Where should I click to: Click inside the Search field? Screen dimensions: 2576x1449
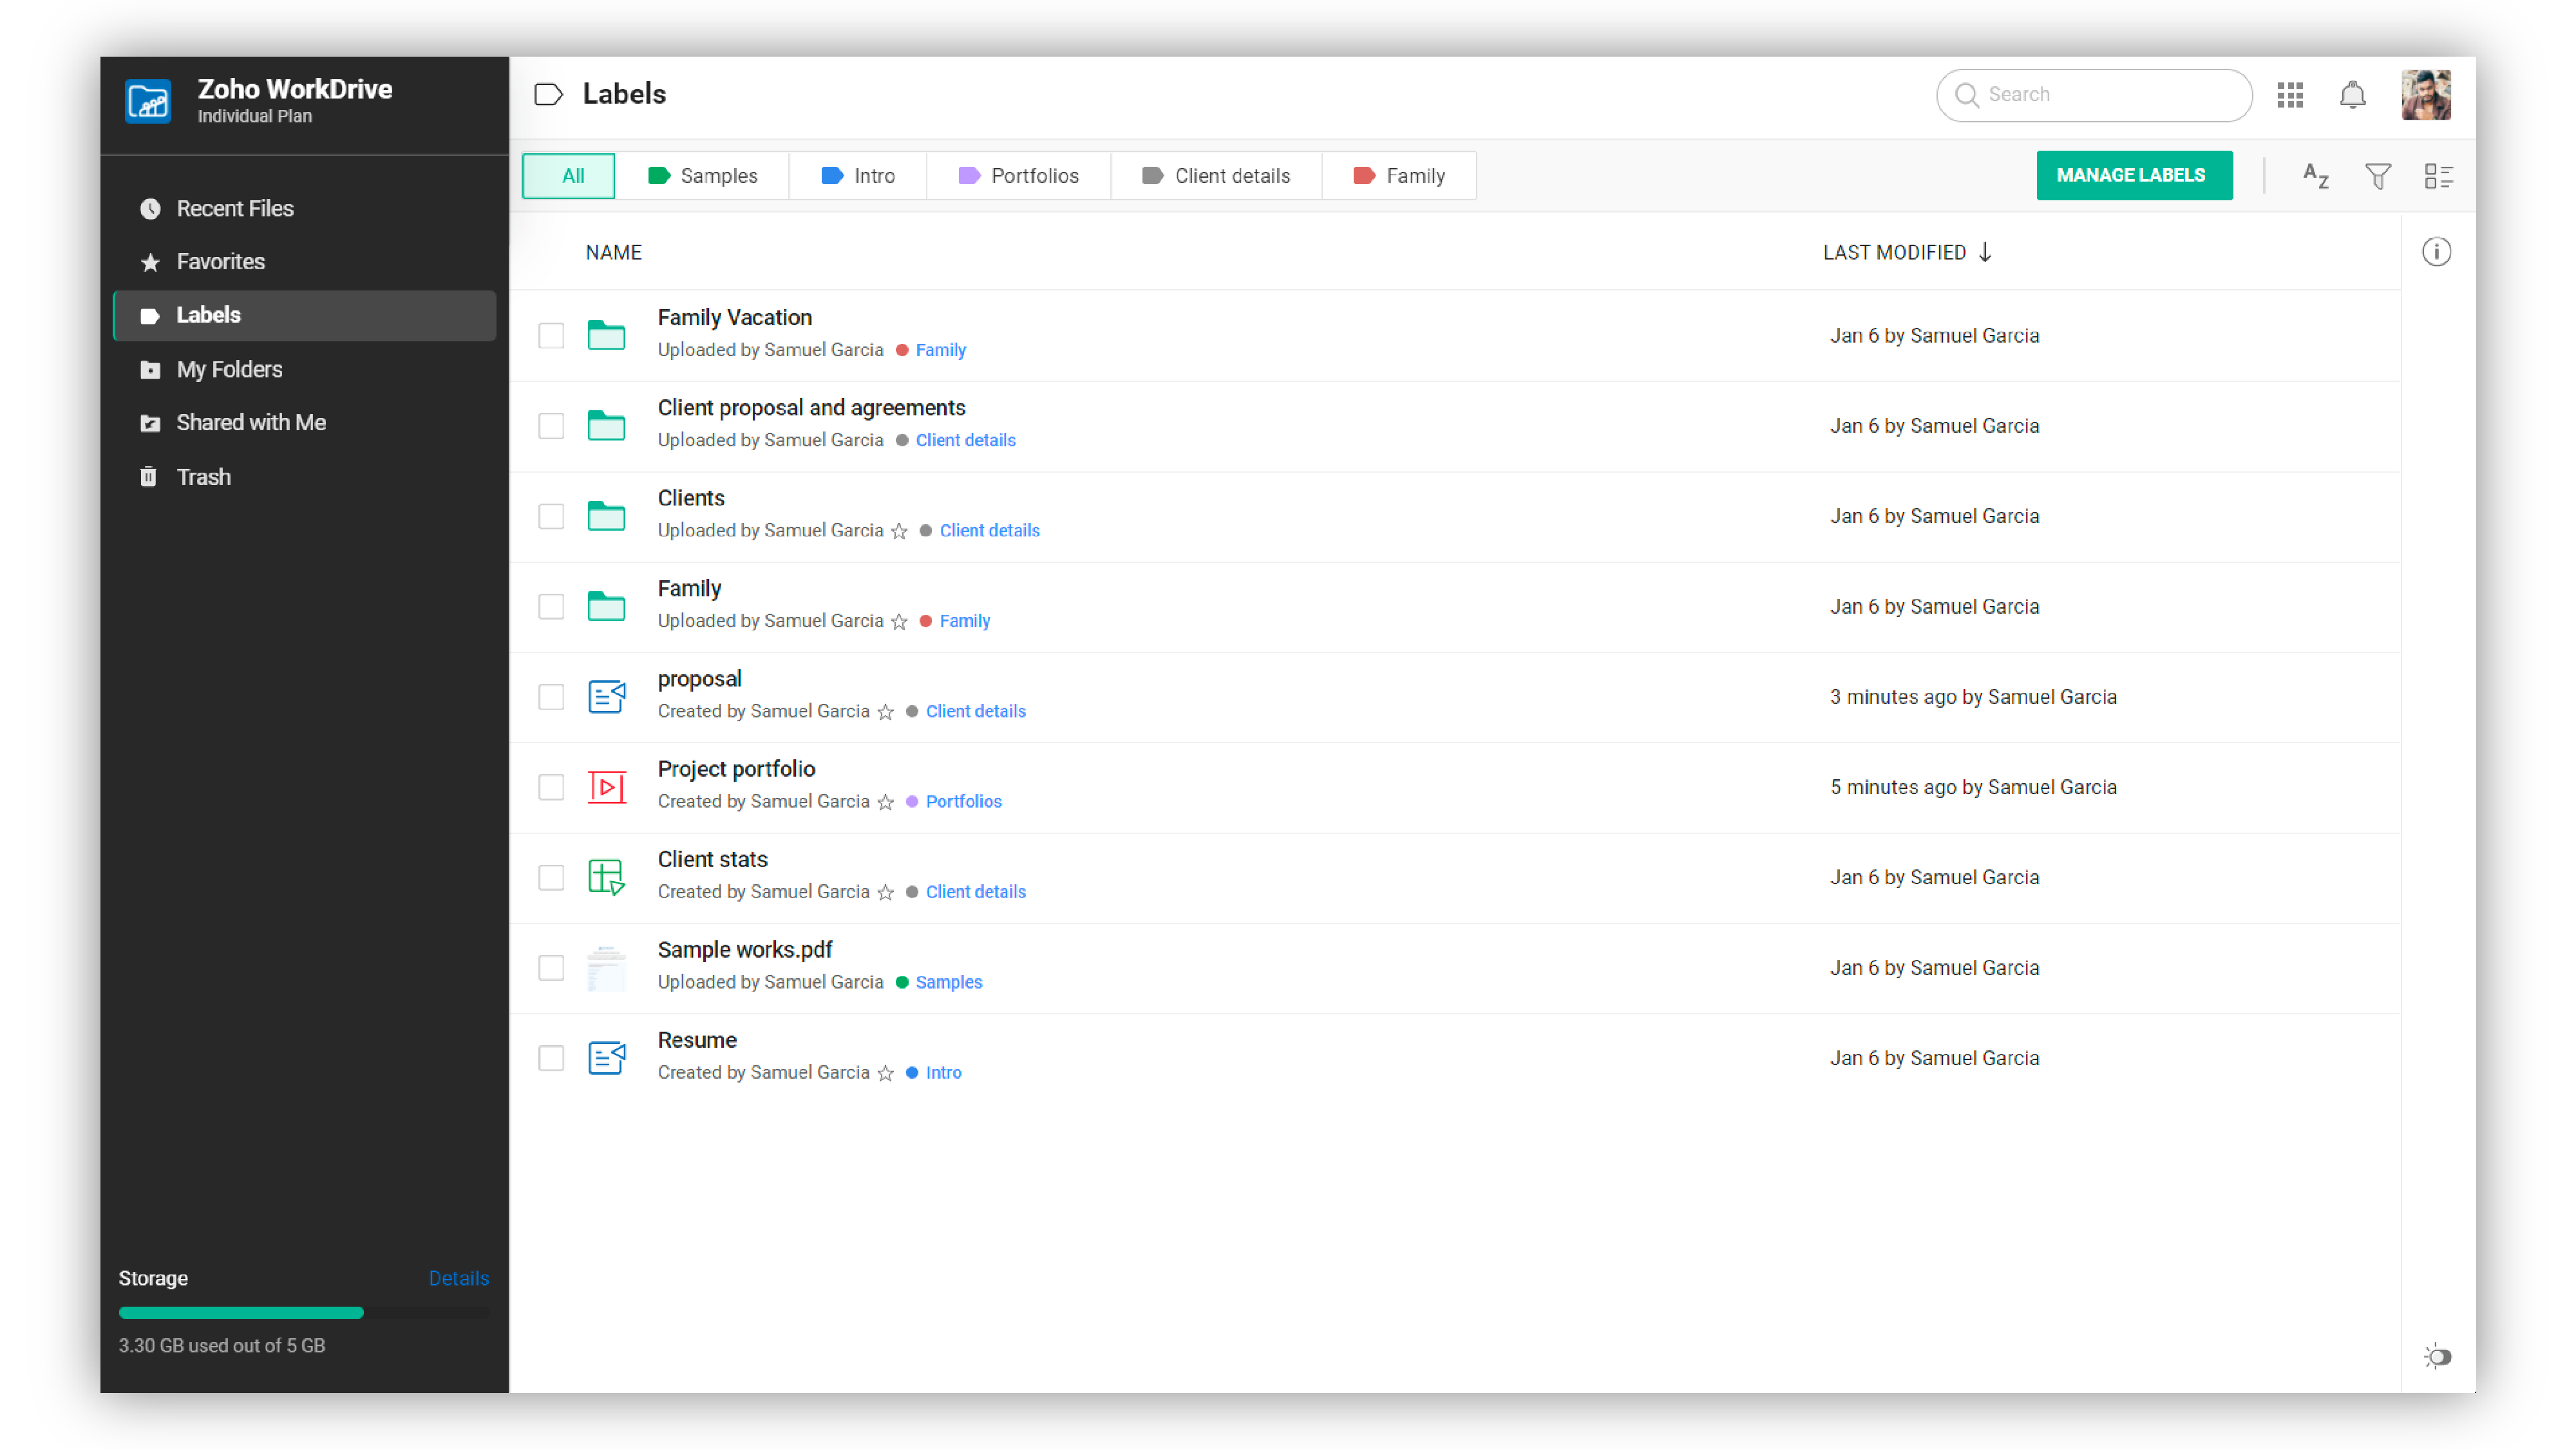point(2093,95)
